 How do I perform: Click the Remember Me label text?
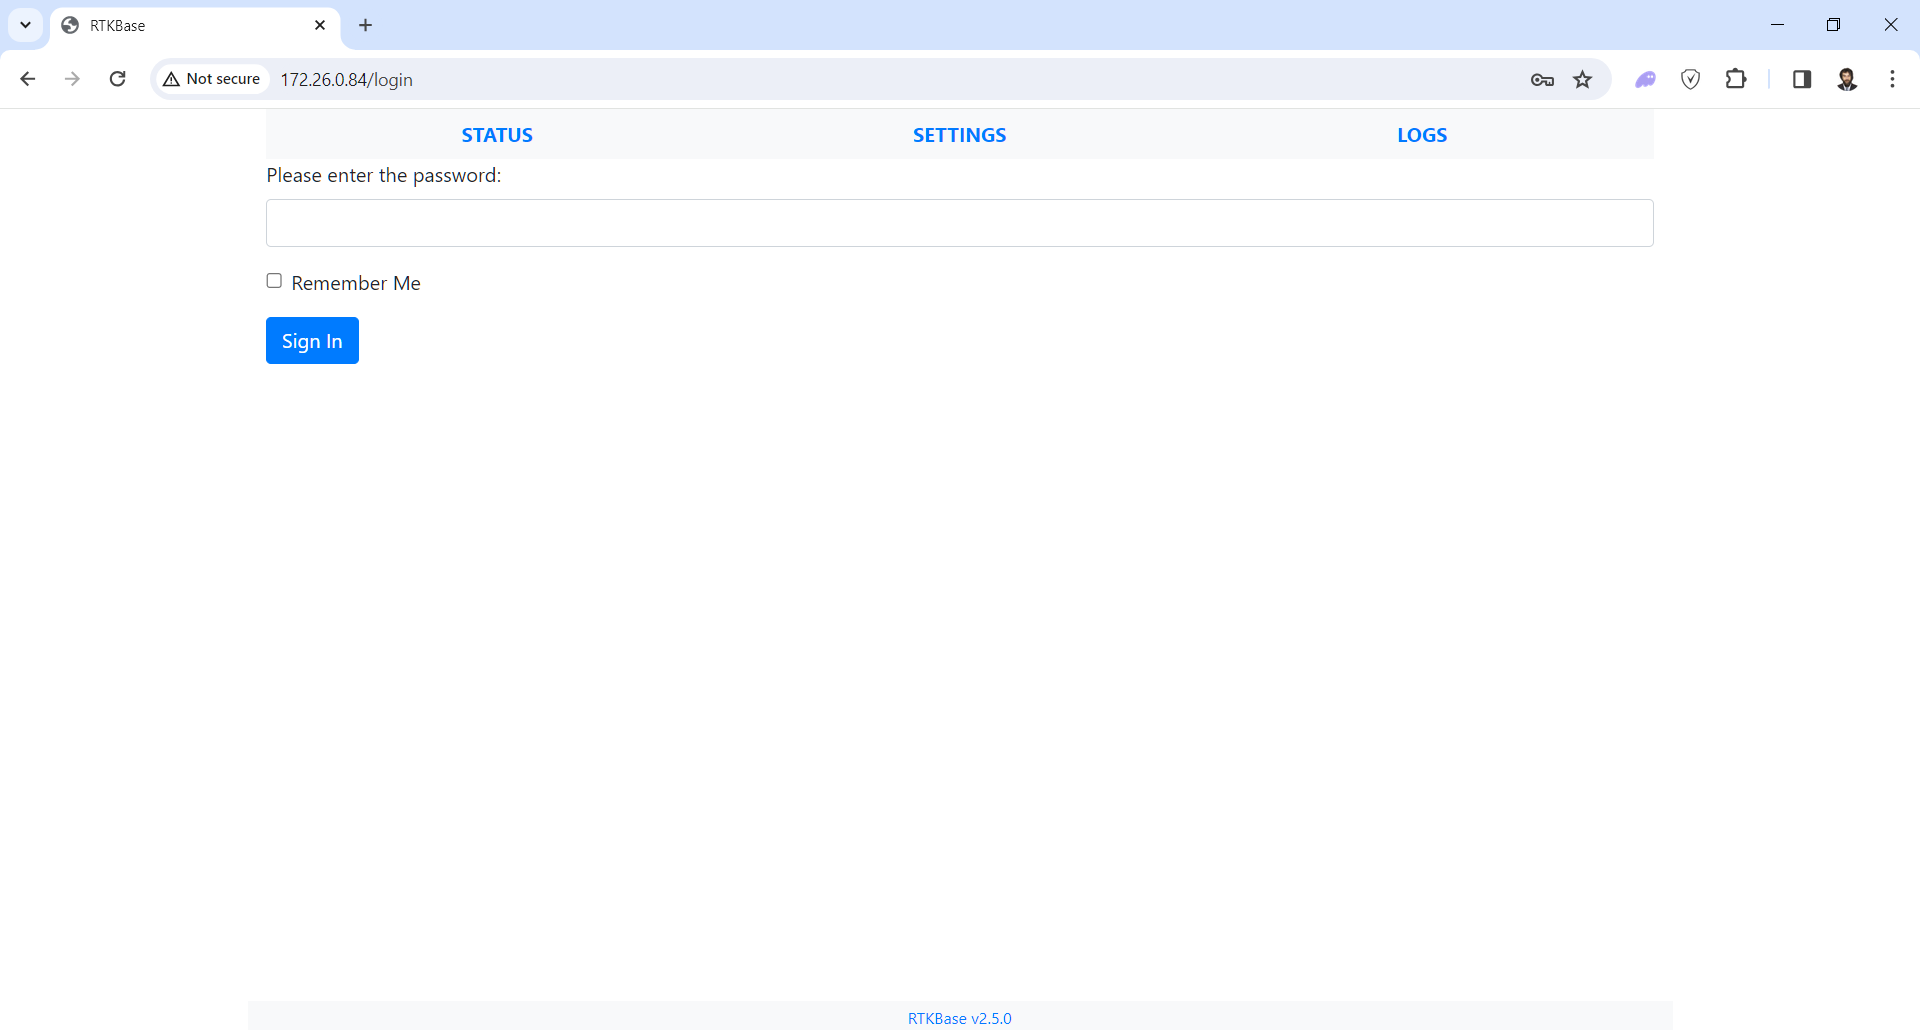[356, 283]
